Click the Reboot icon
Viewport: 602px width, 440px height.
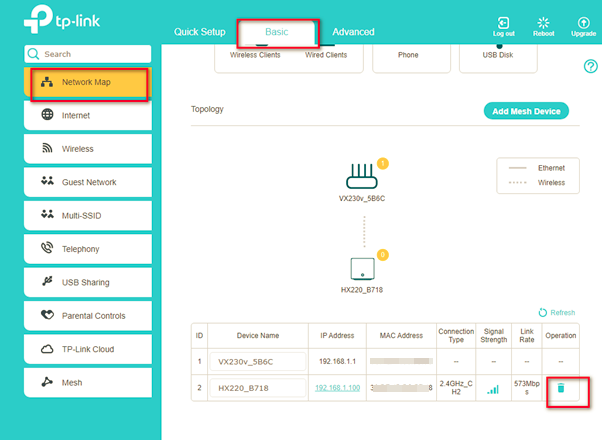pos(543,23)
